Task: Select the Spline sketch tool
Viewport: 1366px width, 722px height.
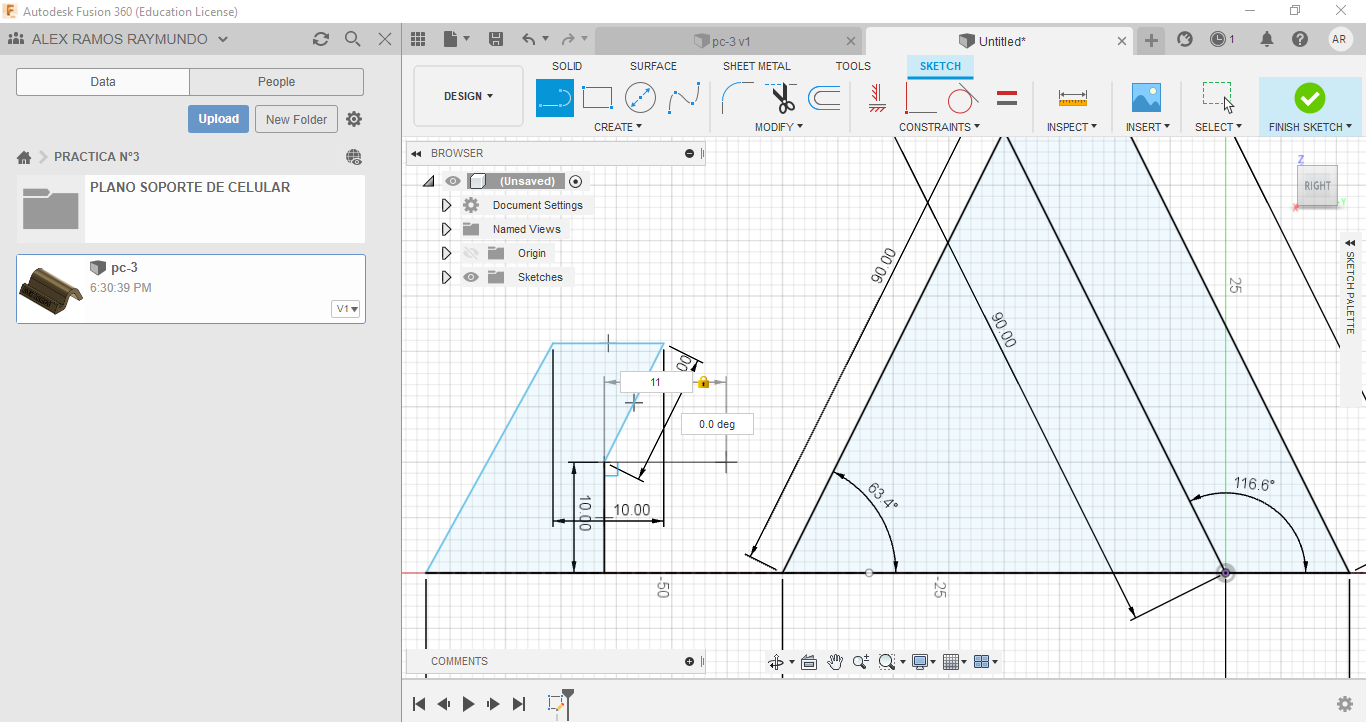Action: [684, 98]
